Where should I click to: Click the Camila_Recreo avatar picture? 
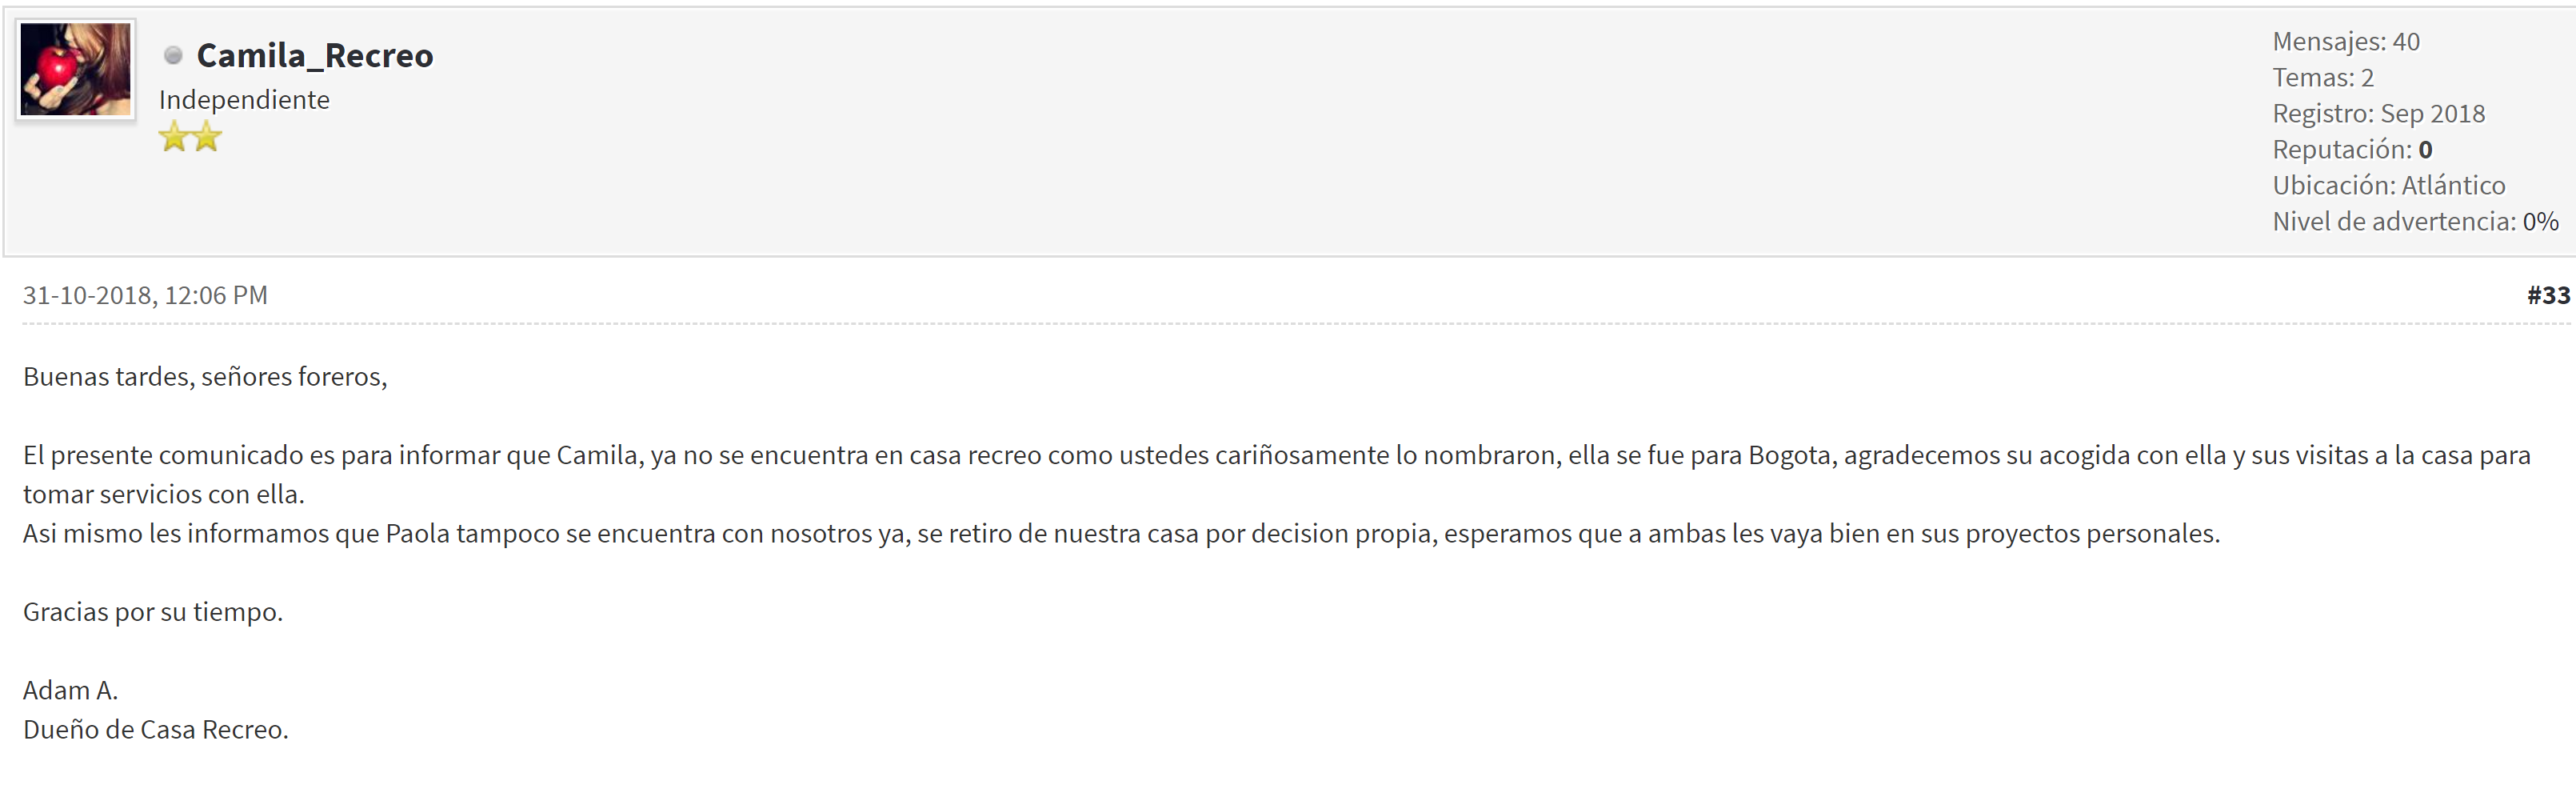(76, 70)
